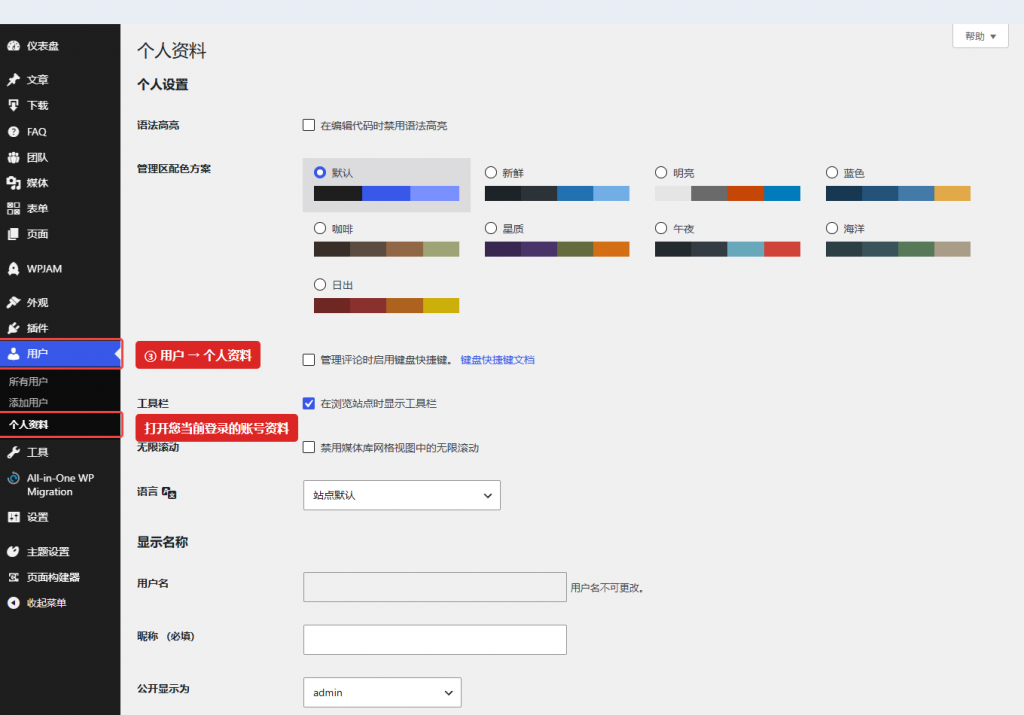Open the public display name admin dropdown
The width and height of the screenshot is (1024, 715).
[382, 692]
